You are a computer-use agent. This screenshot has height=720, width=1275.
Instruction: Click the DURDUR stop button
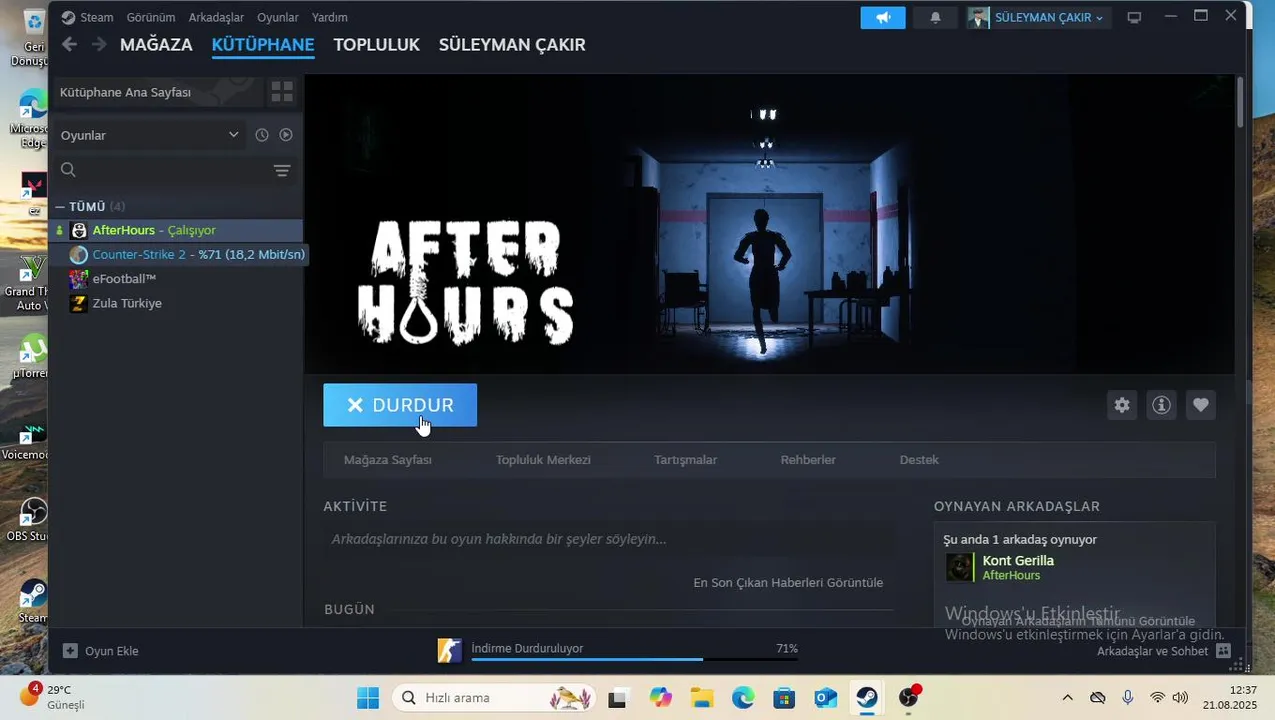(x=400, y=405)
